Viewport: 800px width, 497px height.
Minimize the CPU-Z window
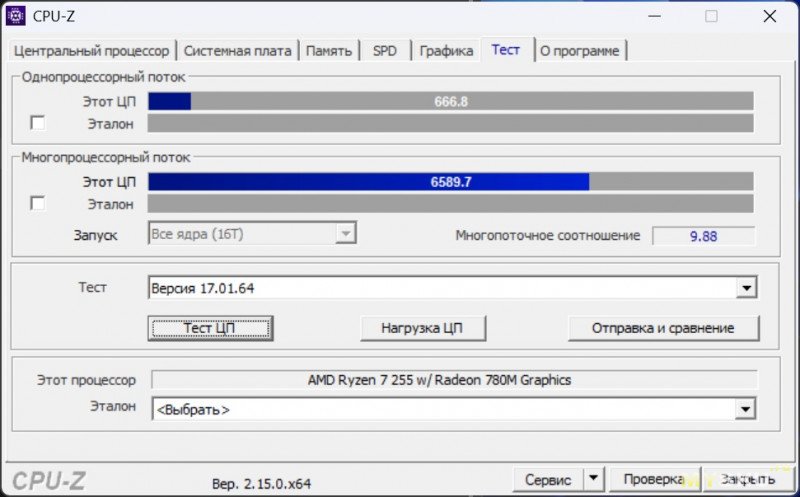click(653, 16)
